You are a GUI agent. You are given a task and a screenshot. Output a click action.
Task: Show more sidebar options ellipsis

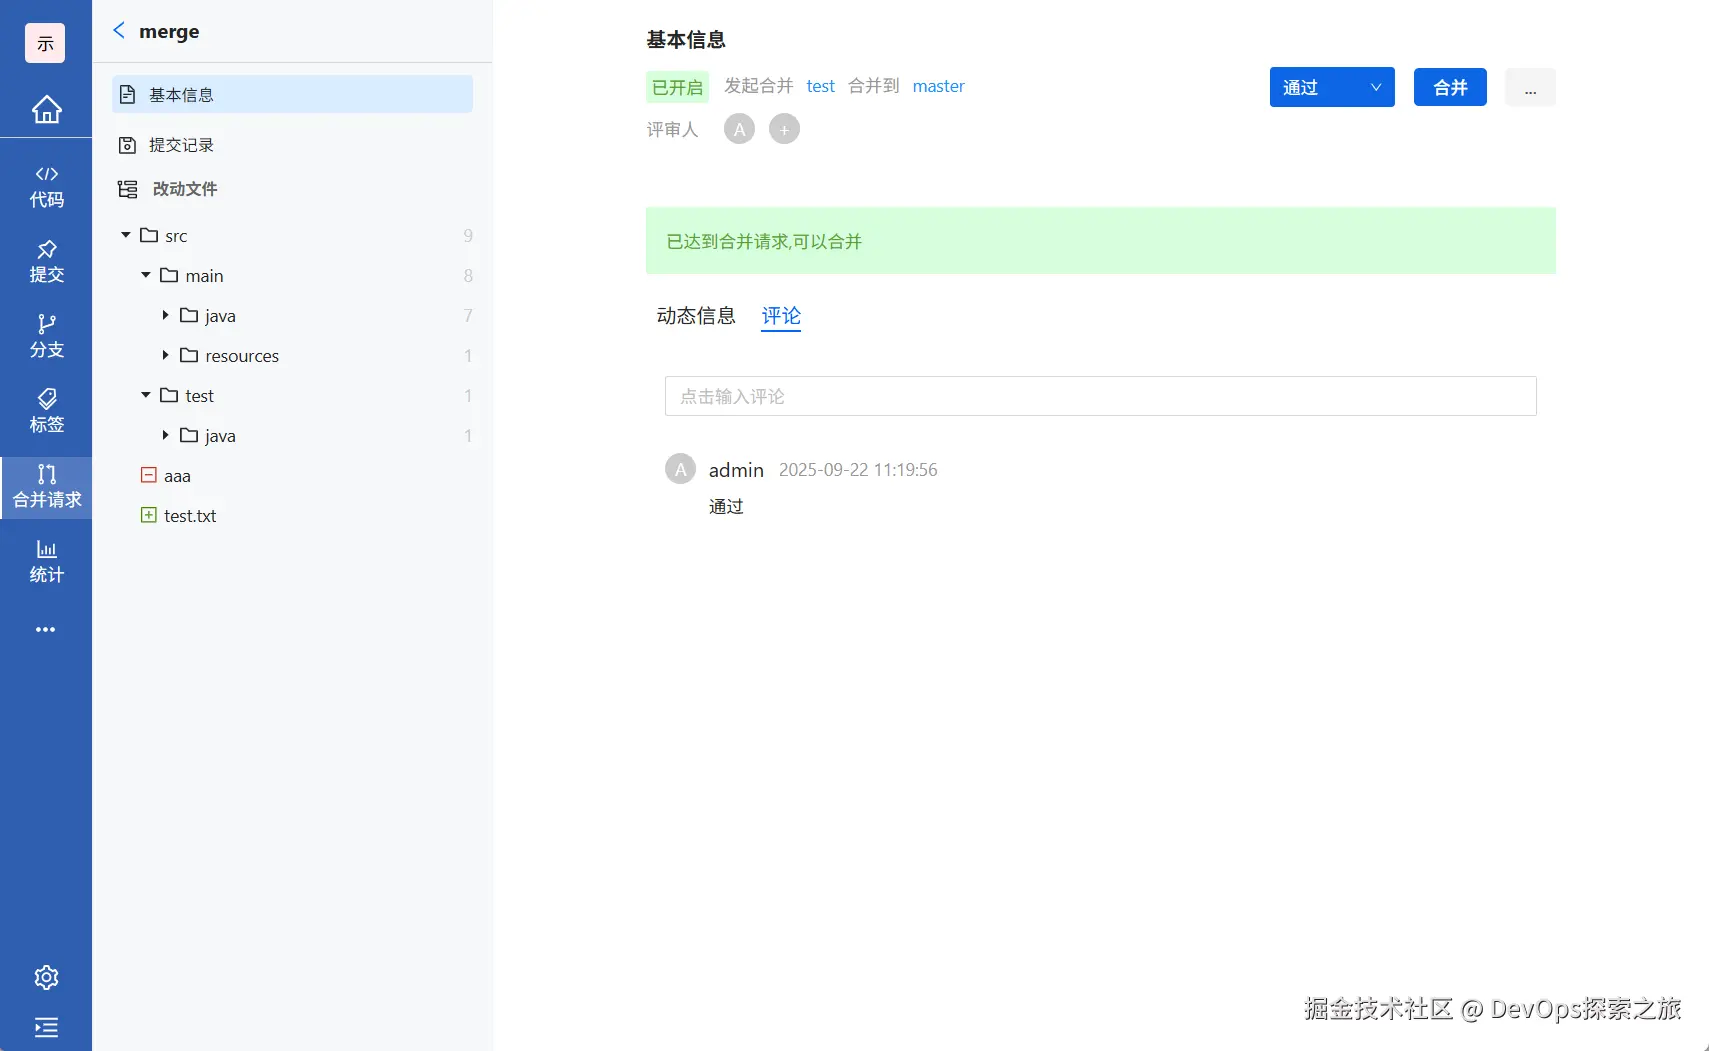click(x=46, y=630)
